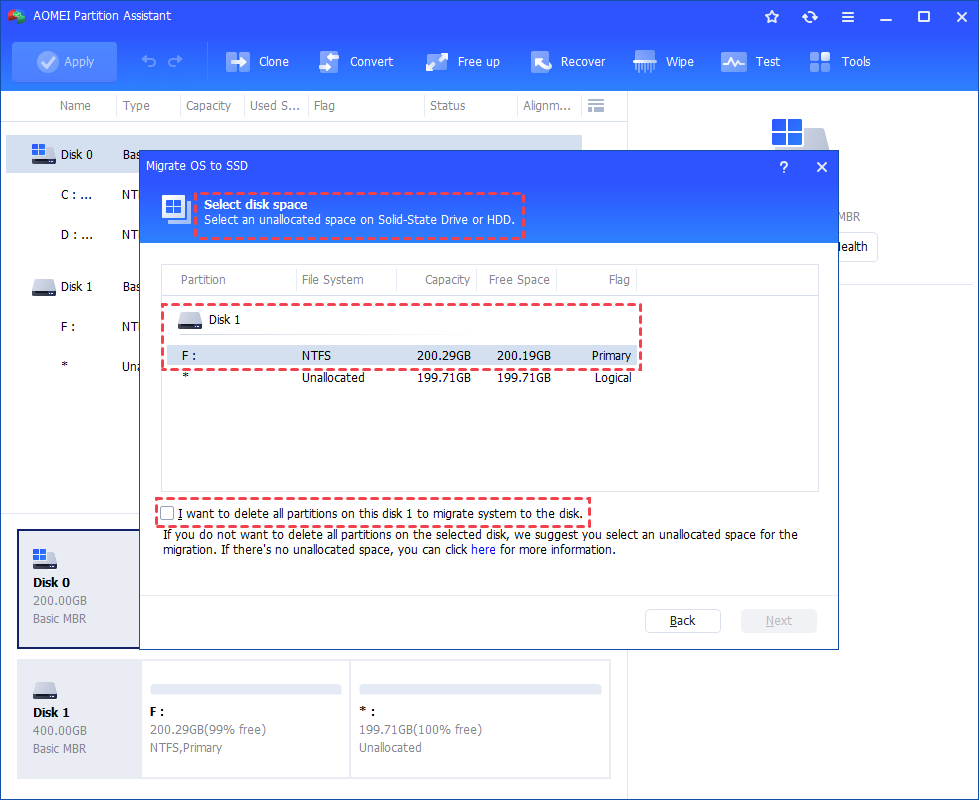Click the 'here' link for more information
Viewport: 979px width, 800px height.
point(483,550)
